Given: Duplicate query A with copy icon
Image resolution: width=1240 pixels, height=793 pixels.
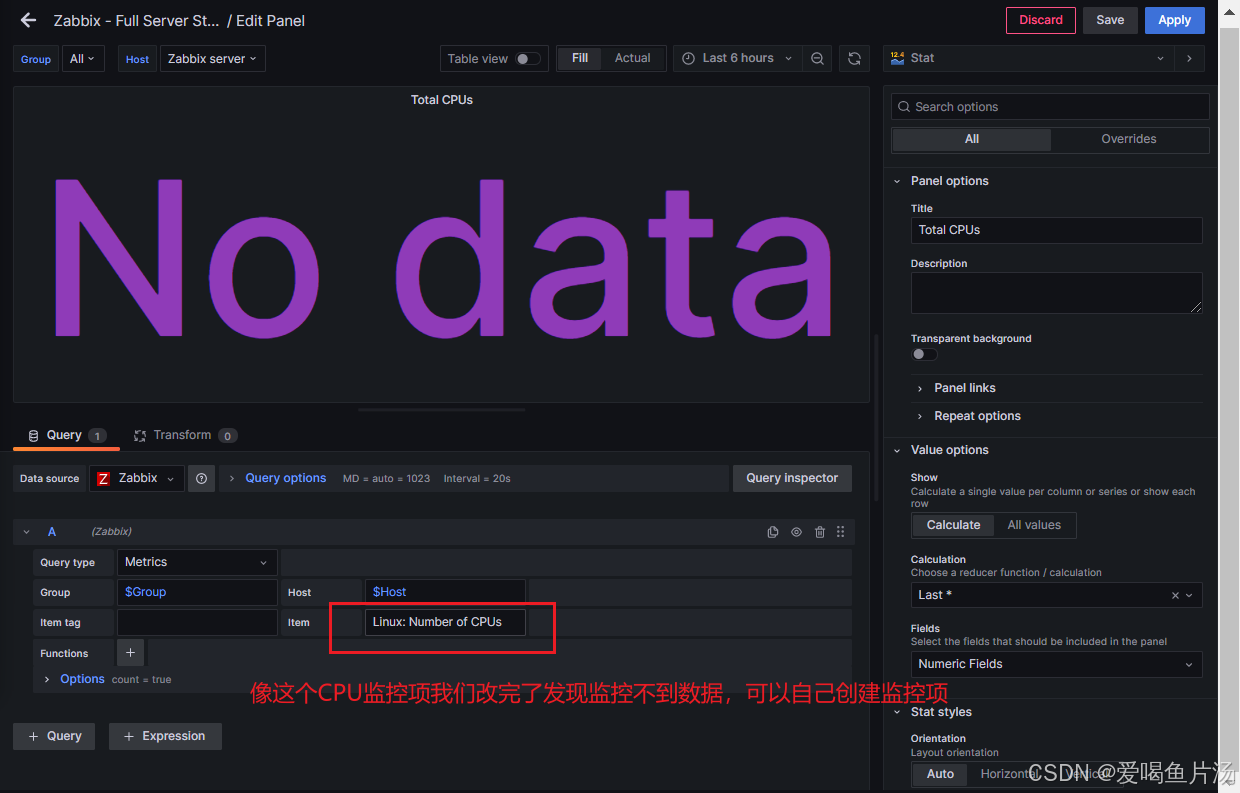Looking at the screenshot, I should pos(773,532).
